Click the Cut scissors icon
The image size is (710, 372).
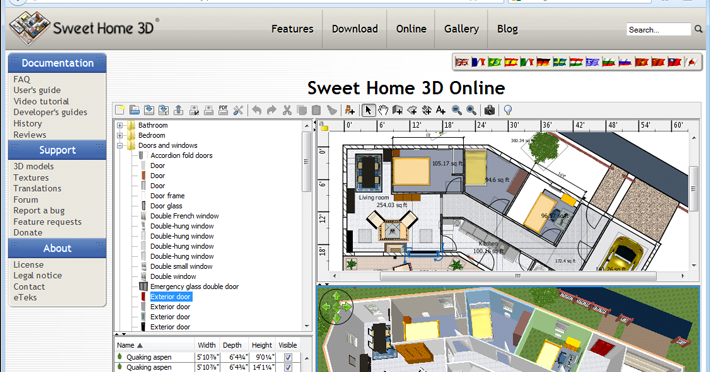pos(287,110)
